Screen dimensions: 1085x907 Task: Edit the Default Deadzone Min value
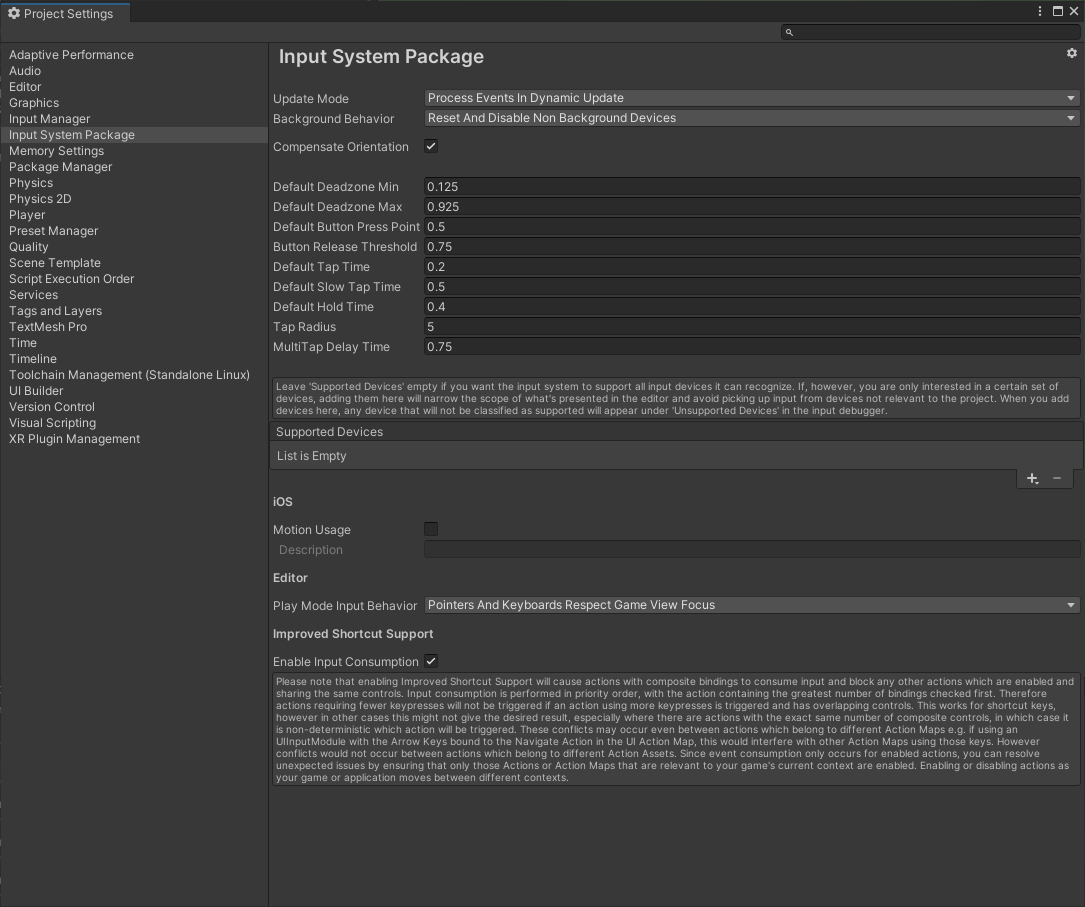(x=750, y=186)
